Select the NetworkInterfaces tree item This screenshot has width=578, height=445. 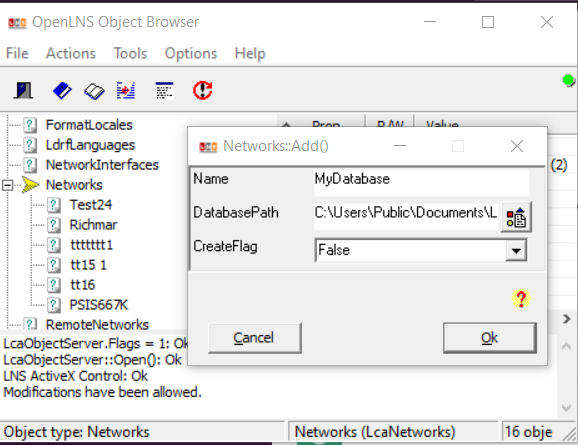102,165
